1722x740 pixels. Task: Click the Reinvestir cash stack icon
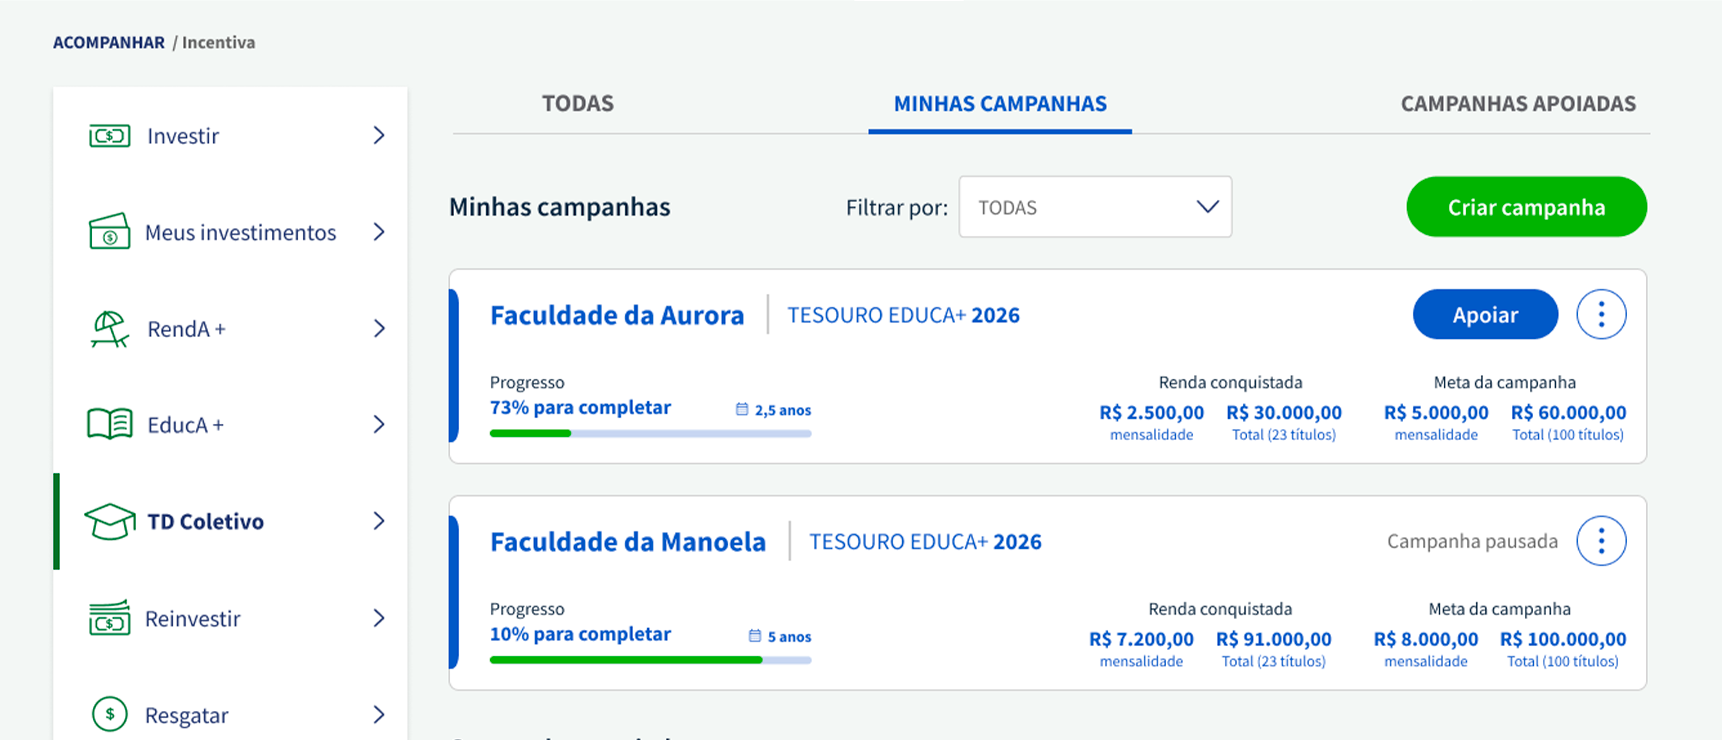pyautogui.click(x=110, y=618)
